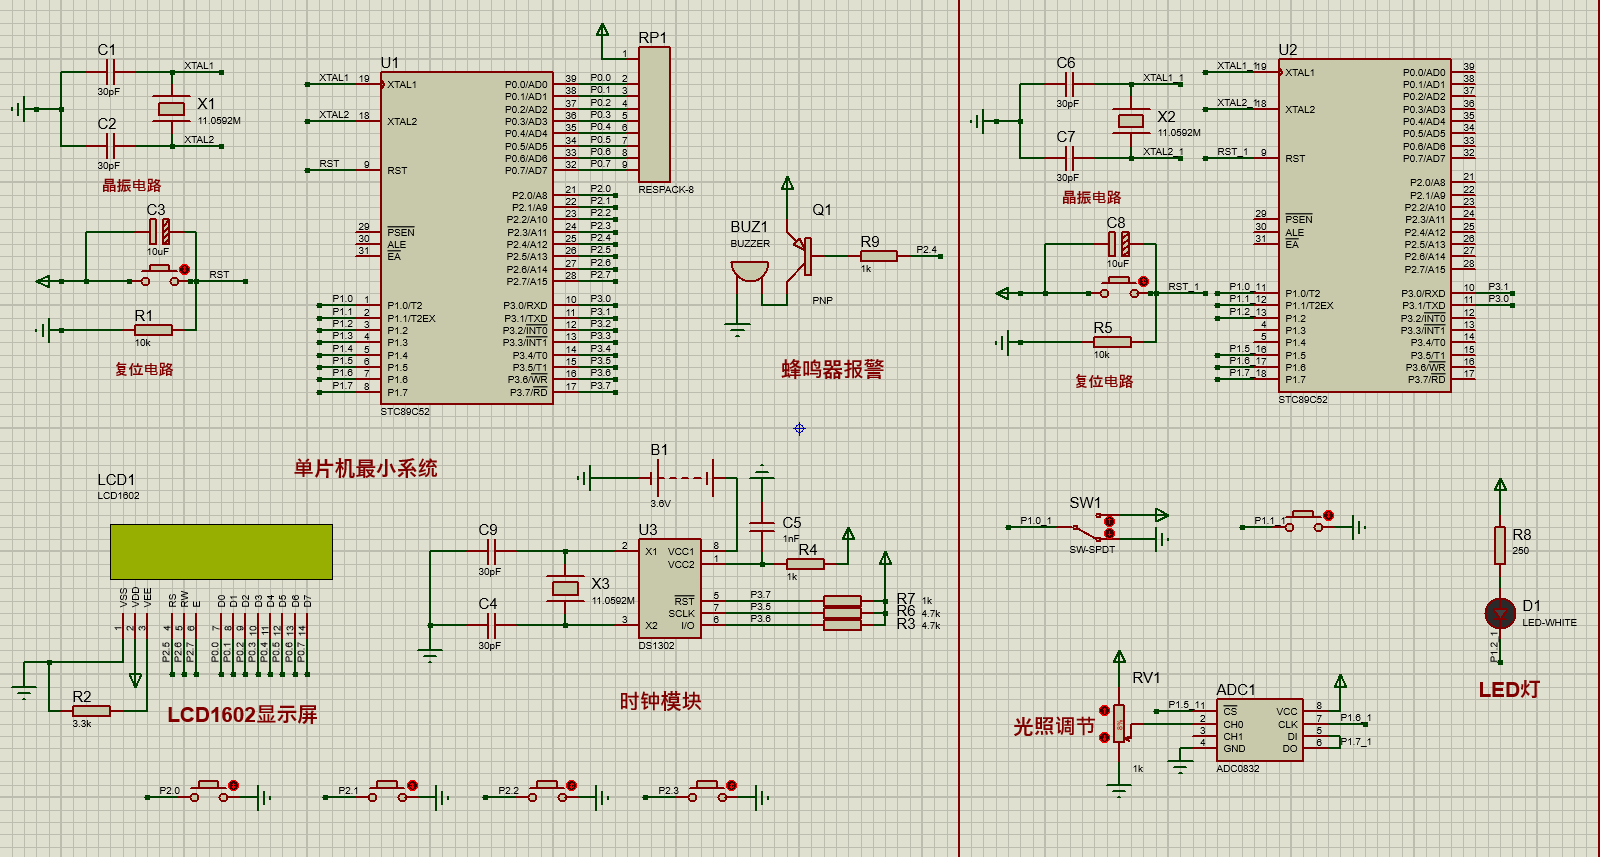Select the C3 10uF capacitor
1600x857 pixels.
pos(160,232)
